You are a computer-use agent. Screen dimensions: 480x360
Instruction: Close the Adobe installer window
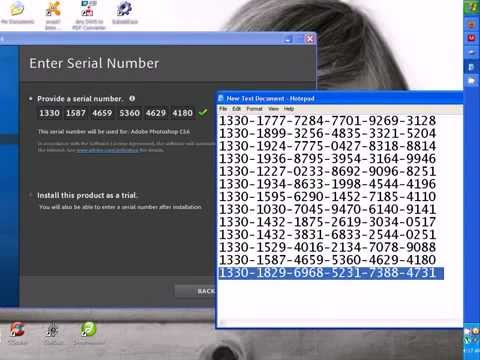pyautogui.click(x=310, y=39)
